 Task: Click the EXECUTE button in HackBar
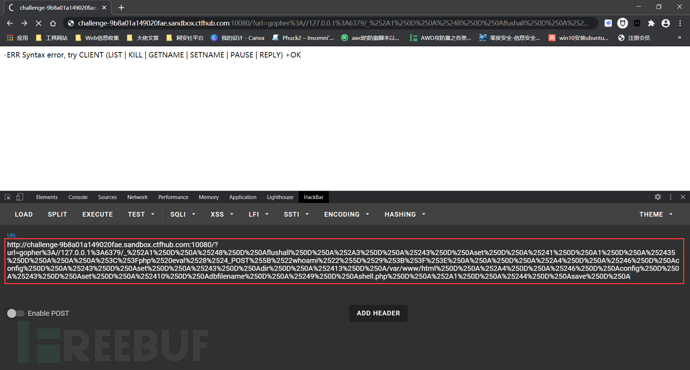(97, 214)
